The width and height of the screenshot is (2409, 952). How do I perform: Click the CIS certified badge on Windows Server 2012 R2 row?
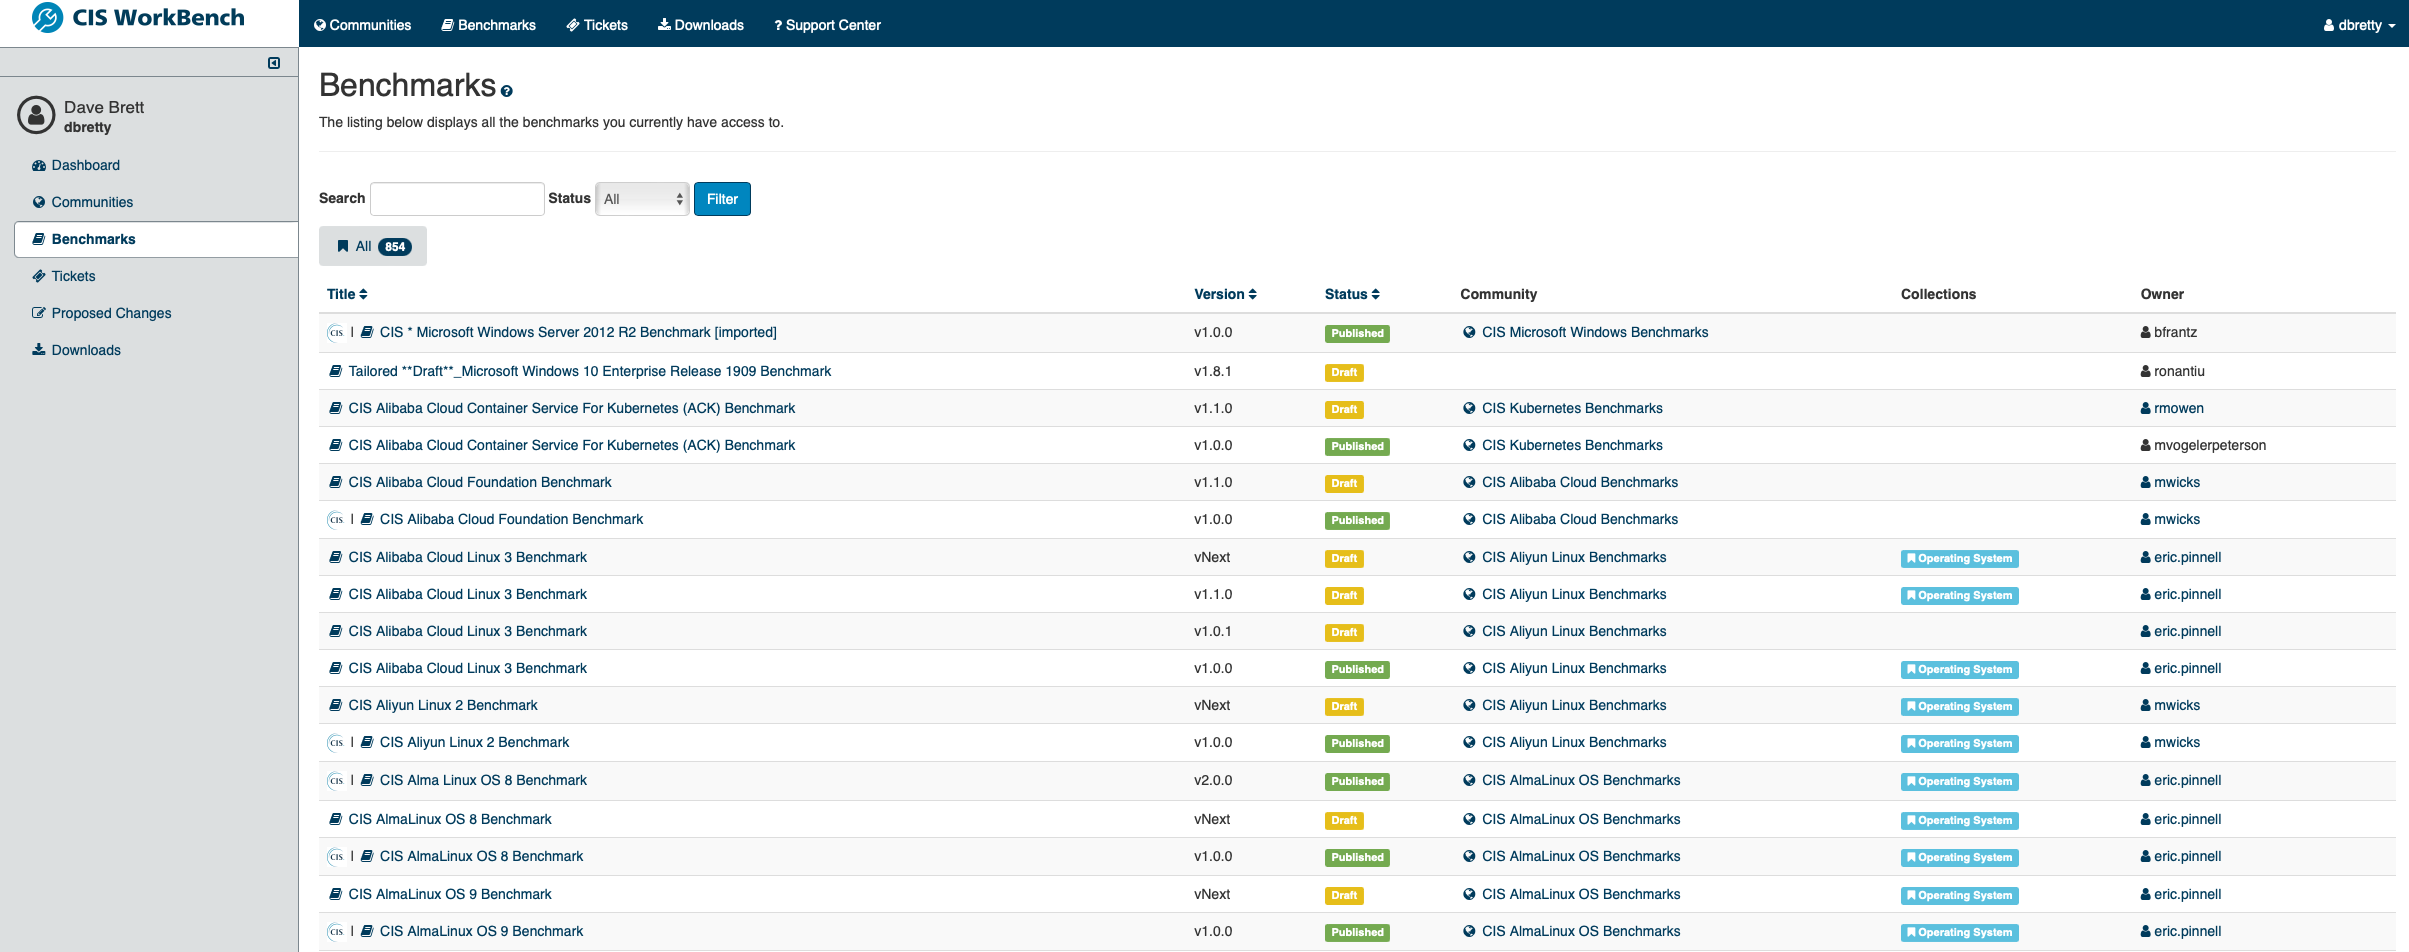336,333
